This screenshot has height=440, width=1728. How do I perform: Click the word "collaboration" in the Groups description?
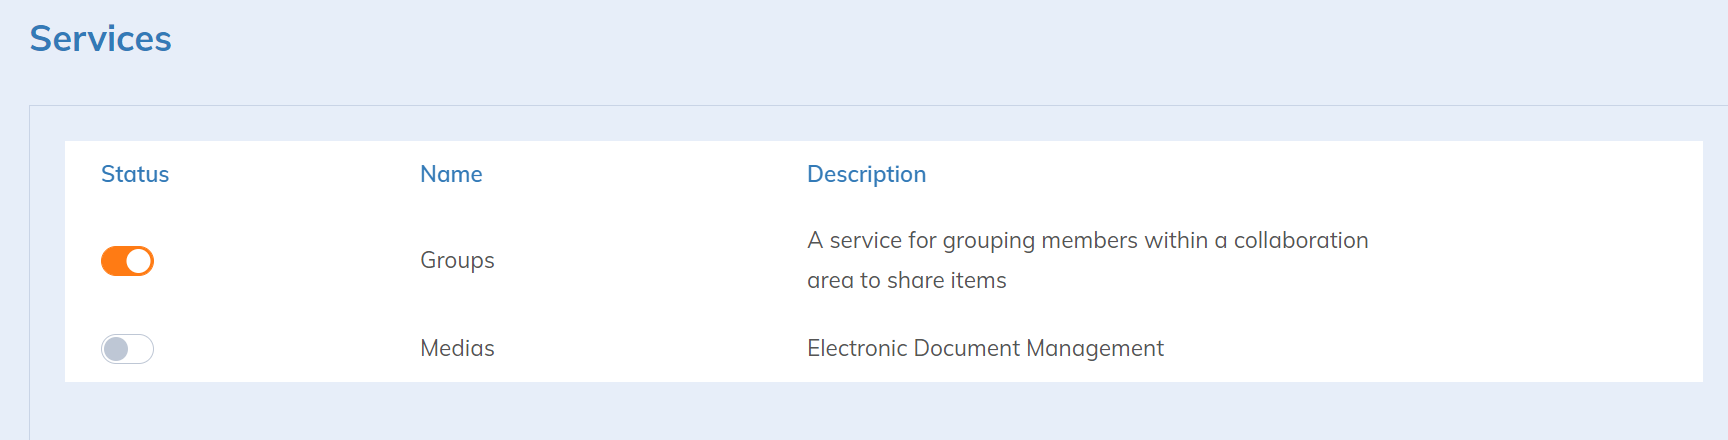(x=1300, y=240)
